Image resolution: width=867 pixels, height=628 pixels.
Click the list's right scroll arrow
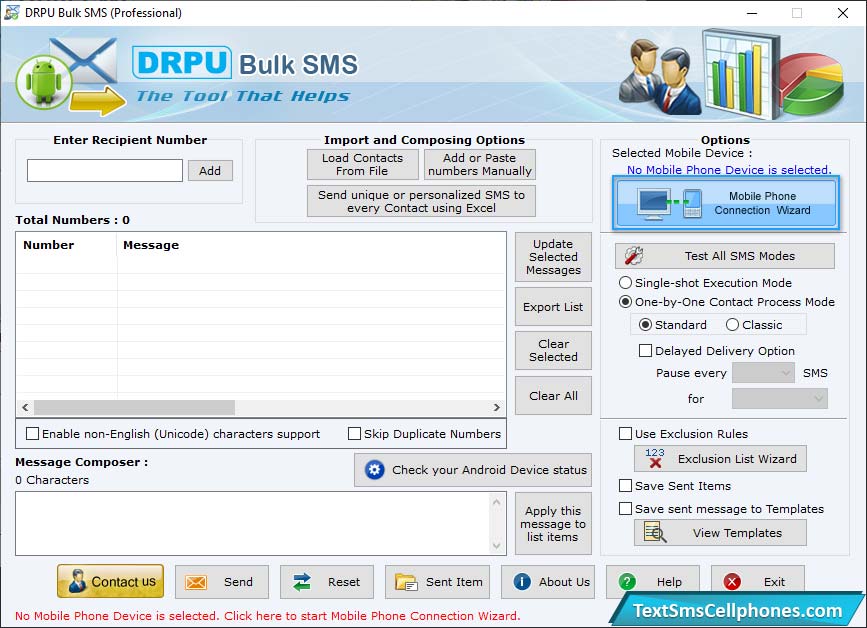(x=497, y=407)
